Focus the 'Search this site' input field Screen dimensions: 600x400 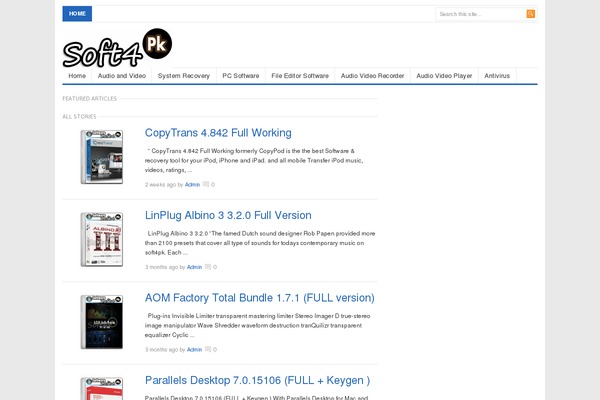click(x=481, y=14)
